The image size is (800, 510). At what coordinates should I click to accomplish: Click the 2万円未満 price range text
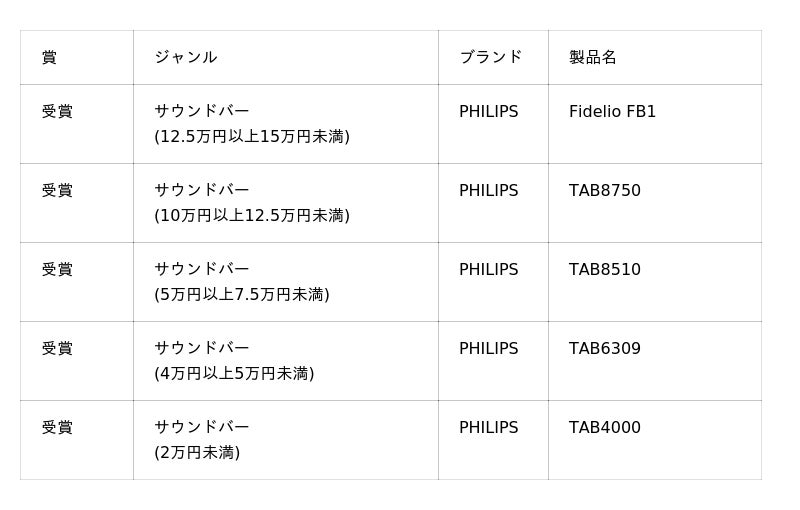[197, 452]
